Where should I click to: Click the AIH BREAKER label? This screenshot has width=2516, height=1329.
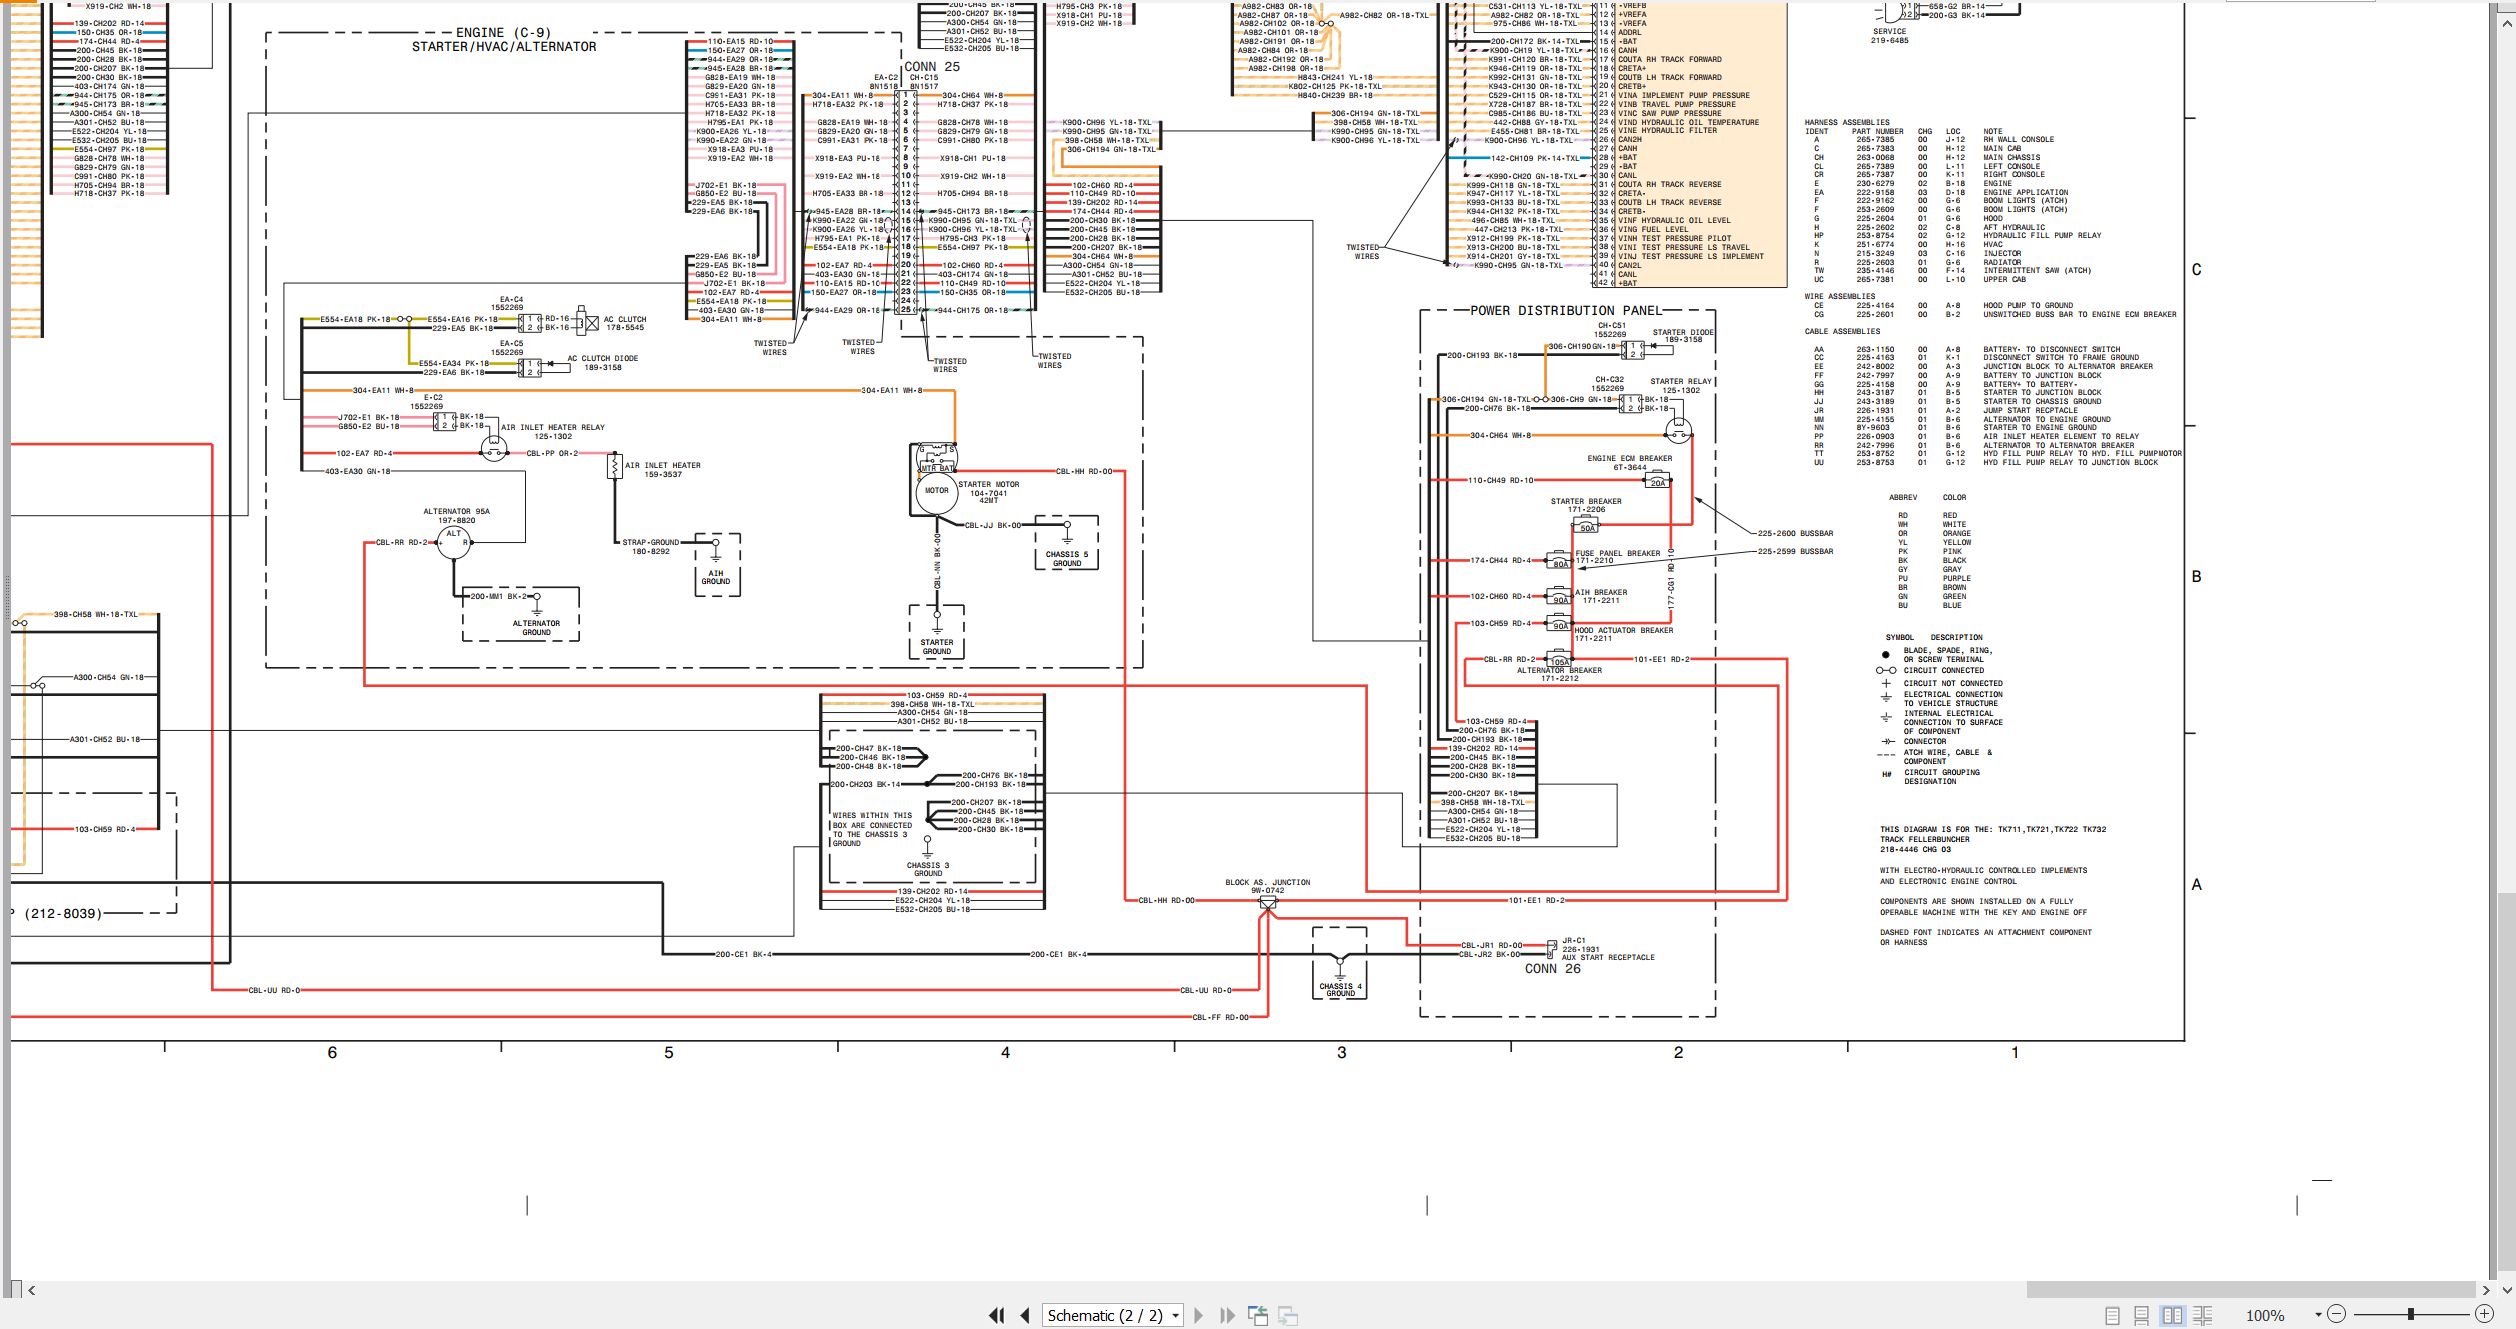(x=1601, y=592)
